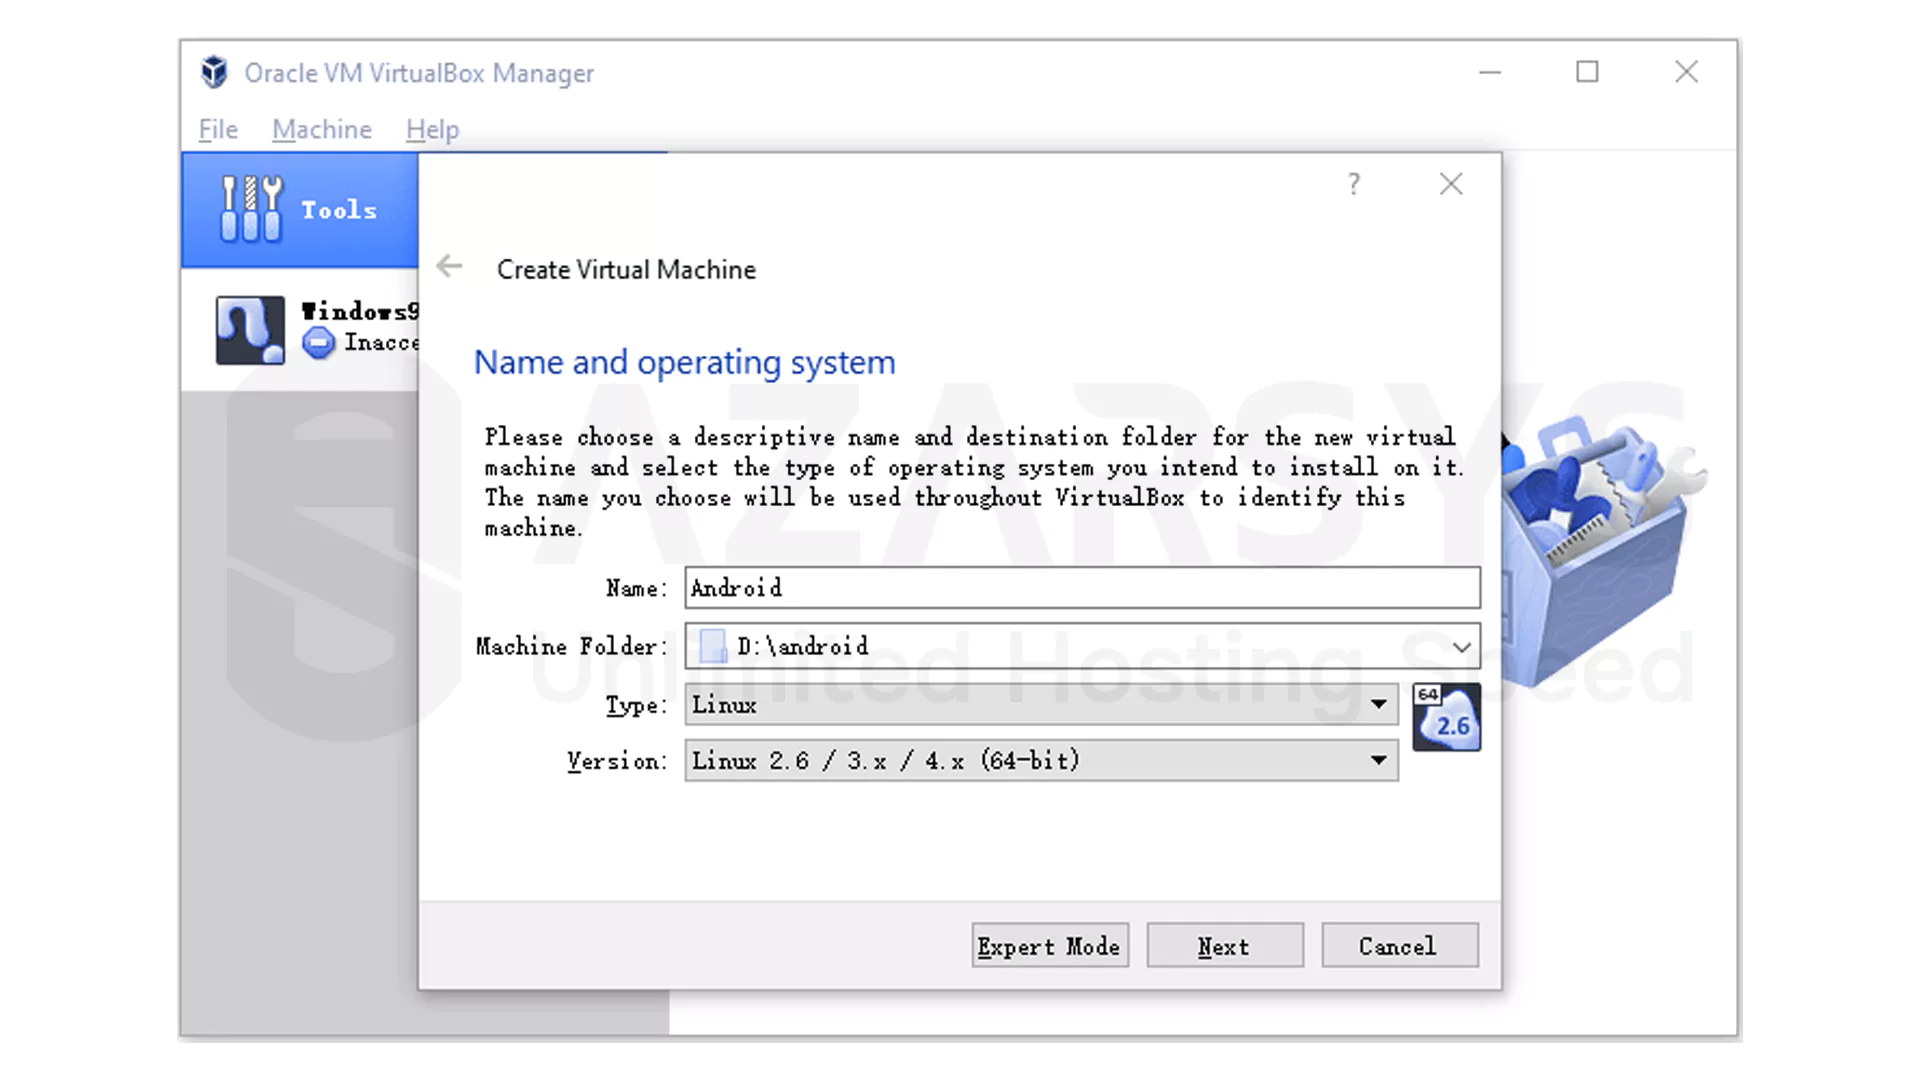Click the inaccessible status icon beside Windows9

(x=318, y=342)
